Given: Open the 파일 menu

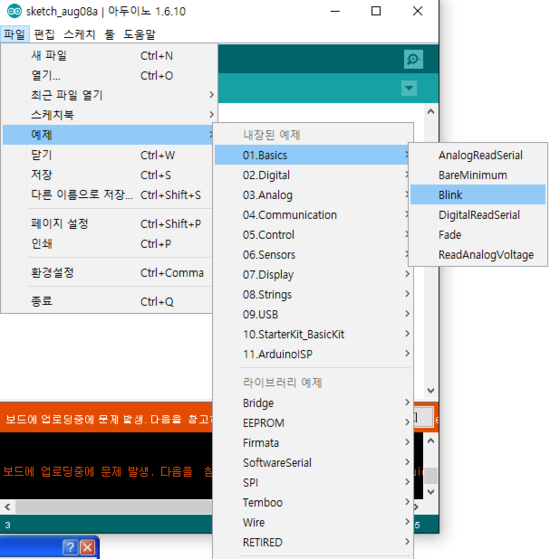Looking at the screenshot, I should [15, 35].
